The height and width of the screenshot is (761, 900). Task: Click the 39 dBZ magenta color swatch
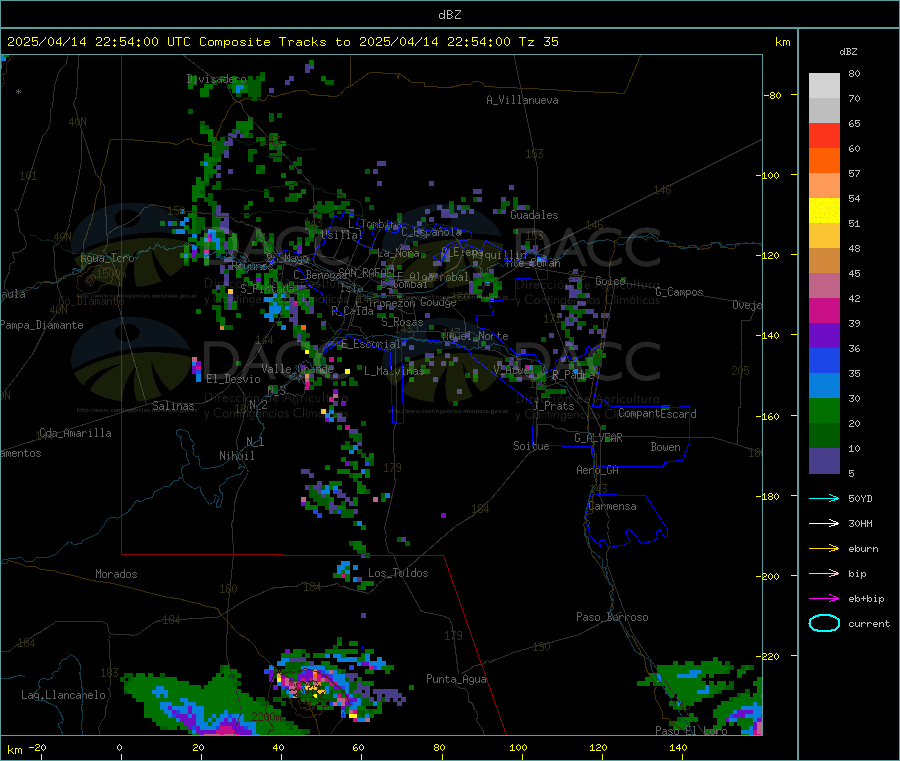[824, 310]
